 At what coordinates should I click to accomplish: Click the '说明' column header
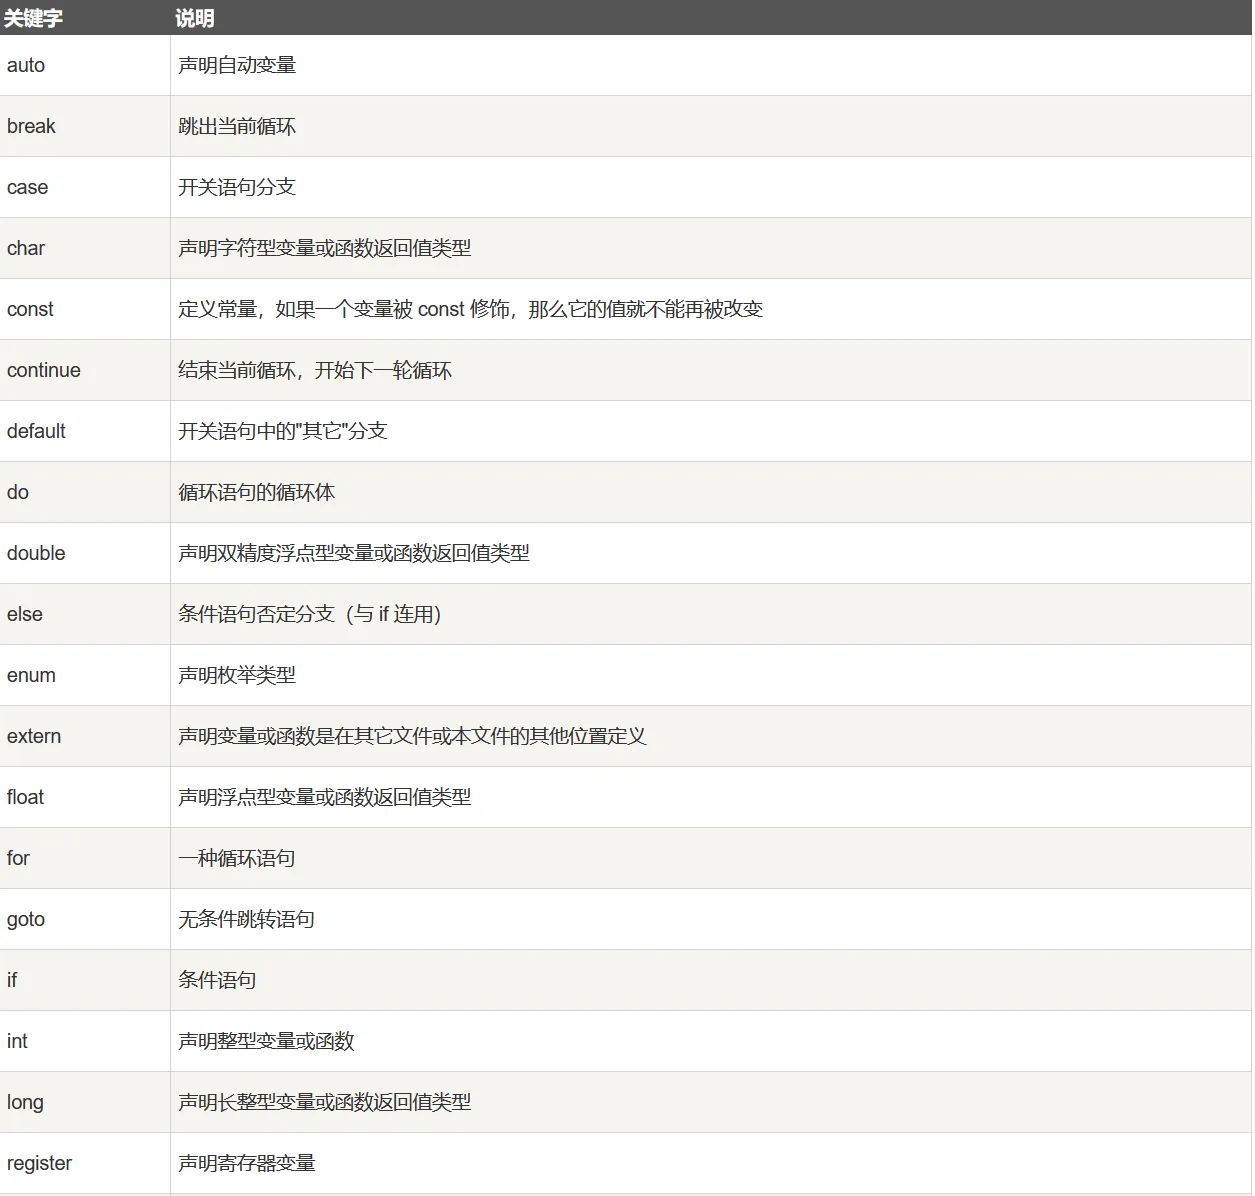195,18
